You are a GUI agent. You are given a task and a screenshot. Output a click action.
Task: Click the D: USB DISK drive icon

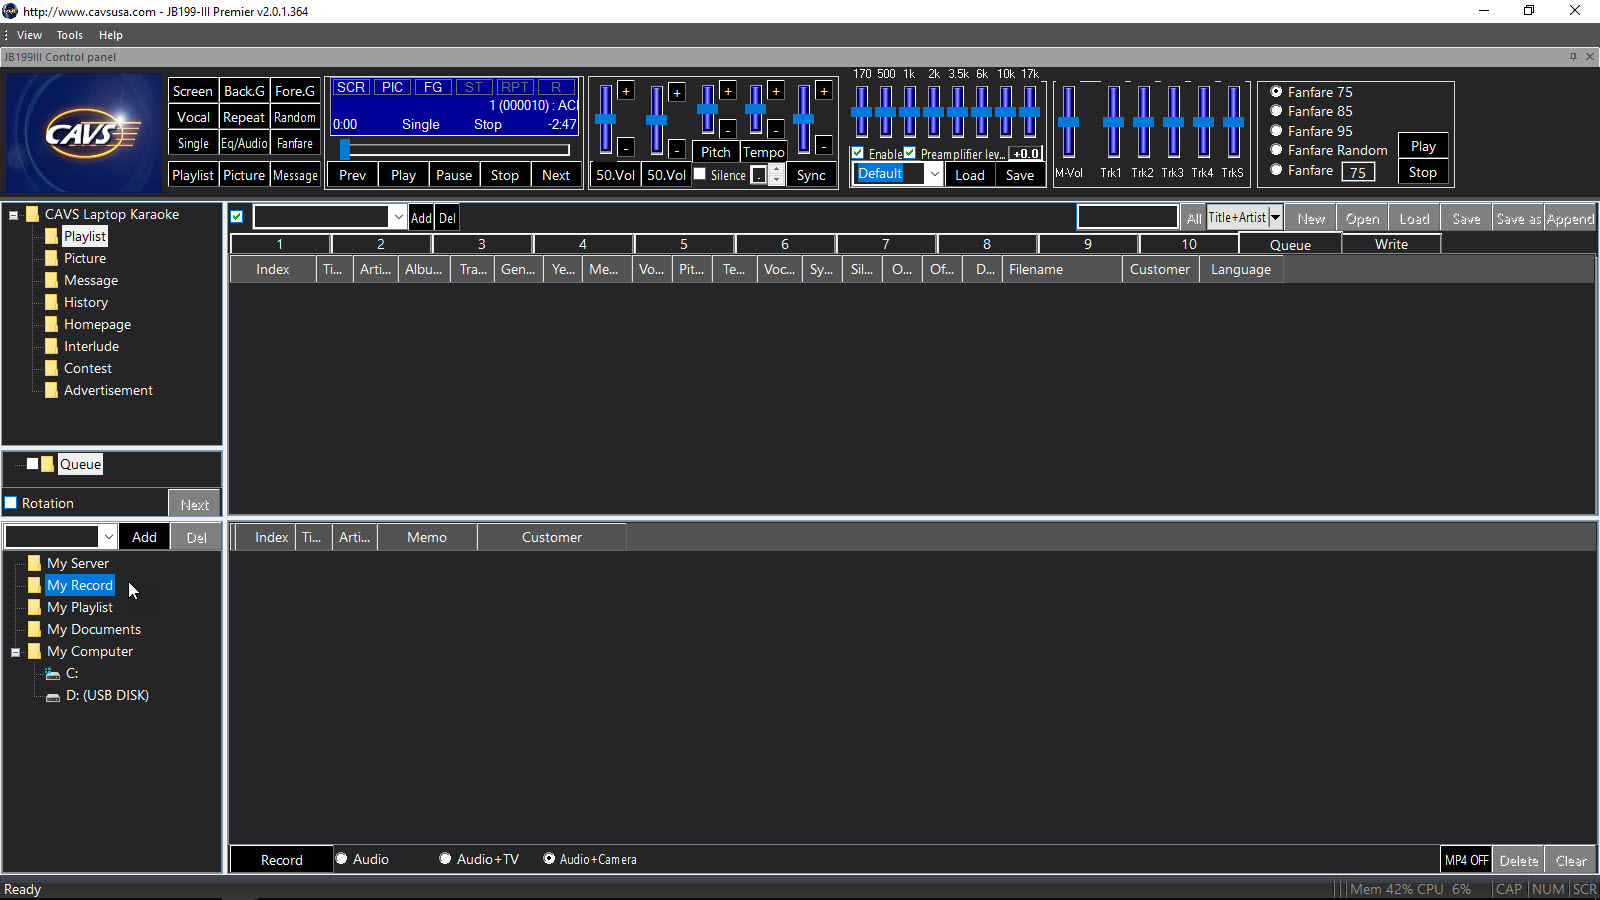click(x=53, y=696)
